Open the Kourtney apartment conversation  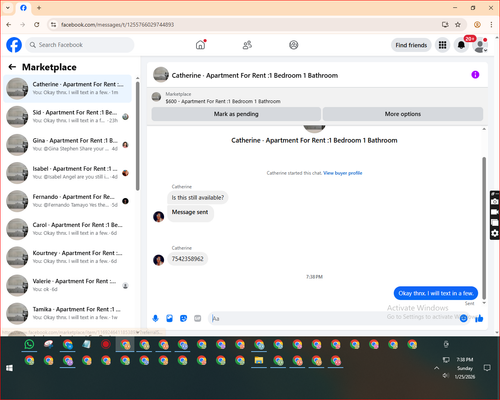coord(68,257)
